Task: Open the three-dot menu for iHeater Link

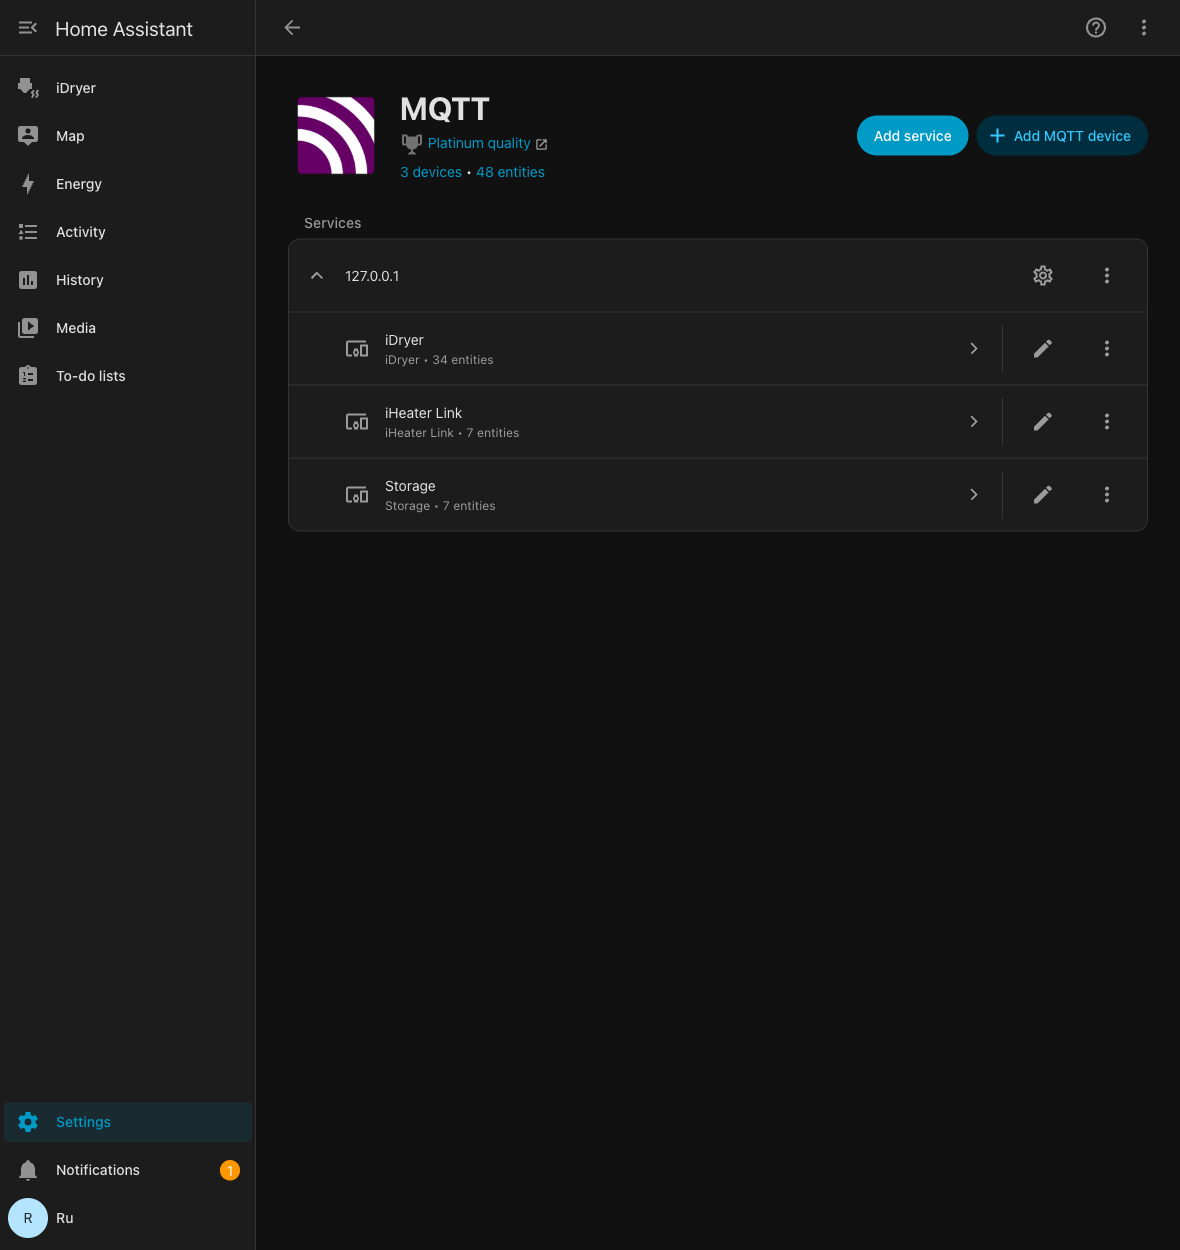Action: [1107, 422]
